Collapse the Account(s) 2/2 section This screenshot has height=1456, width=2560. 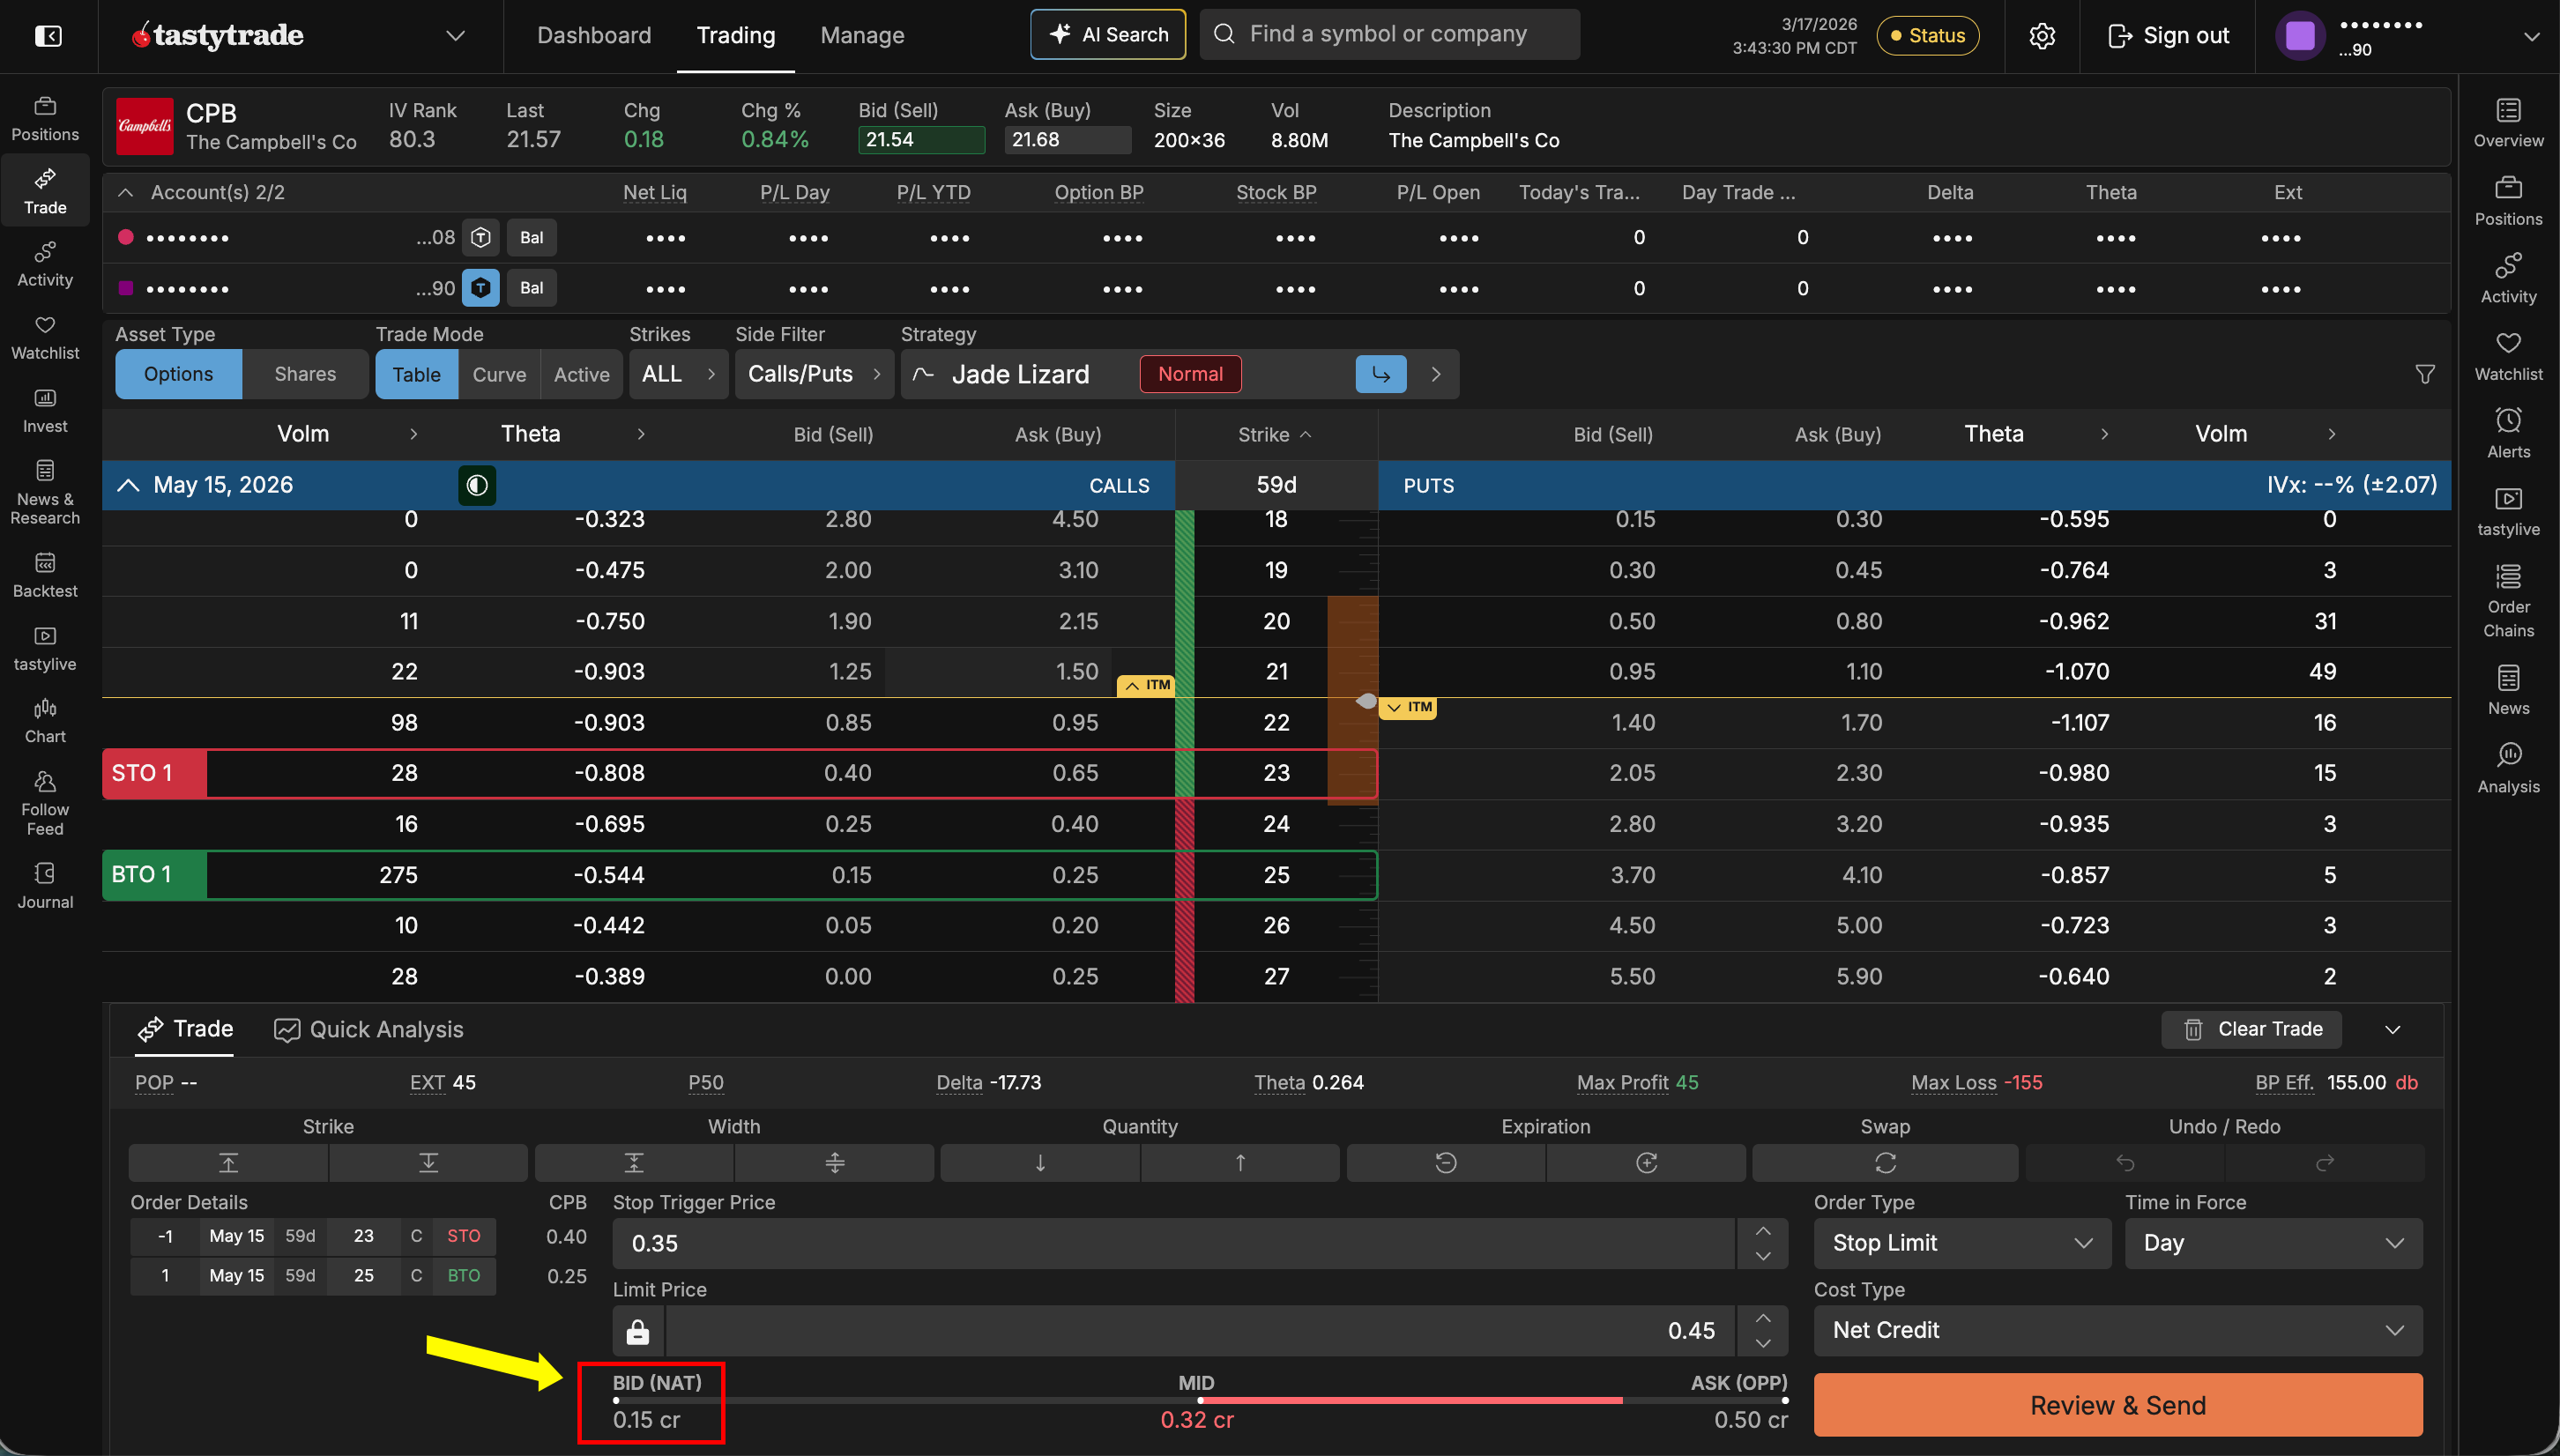125,192
